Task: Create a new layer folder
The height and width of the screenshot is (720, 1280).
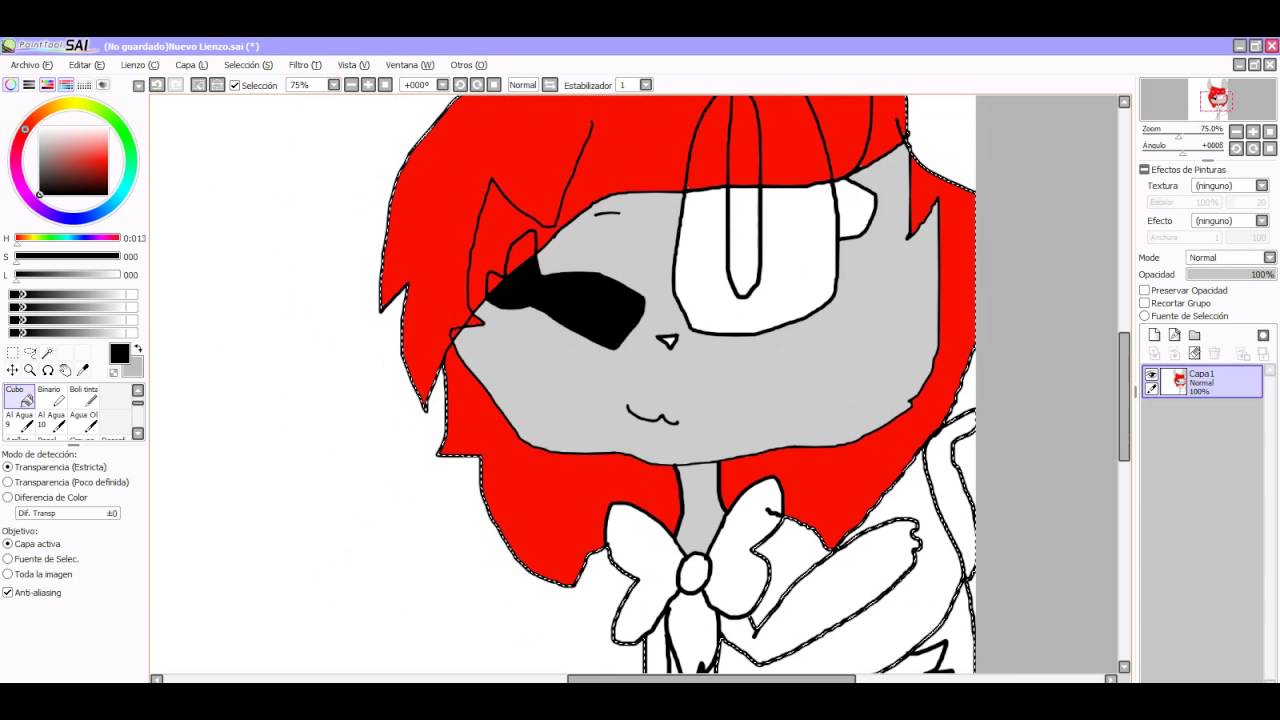Action: (x=1194, y=335)
